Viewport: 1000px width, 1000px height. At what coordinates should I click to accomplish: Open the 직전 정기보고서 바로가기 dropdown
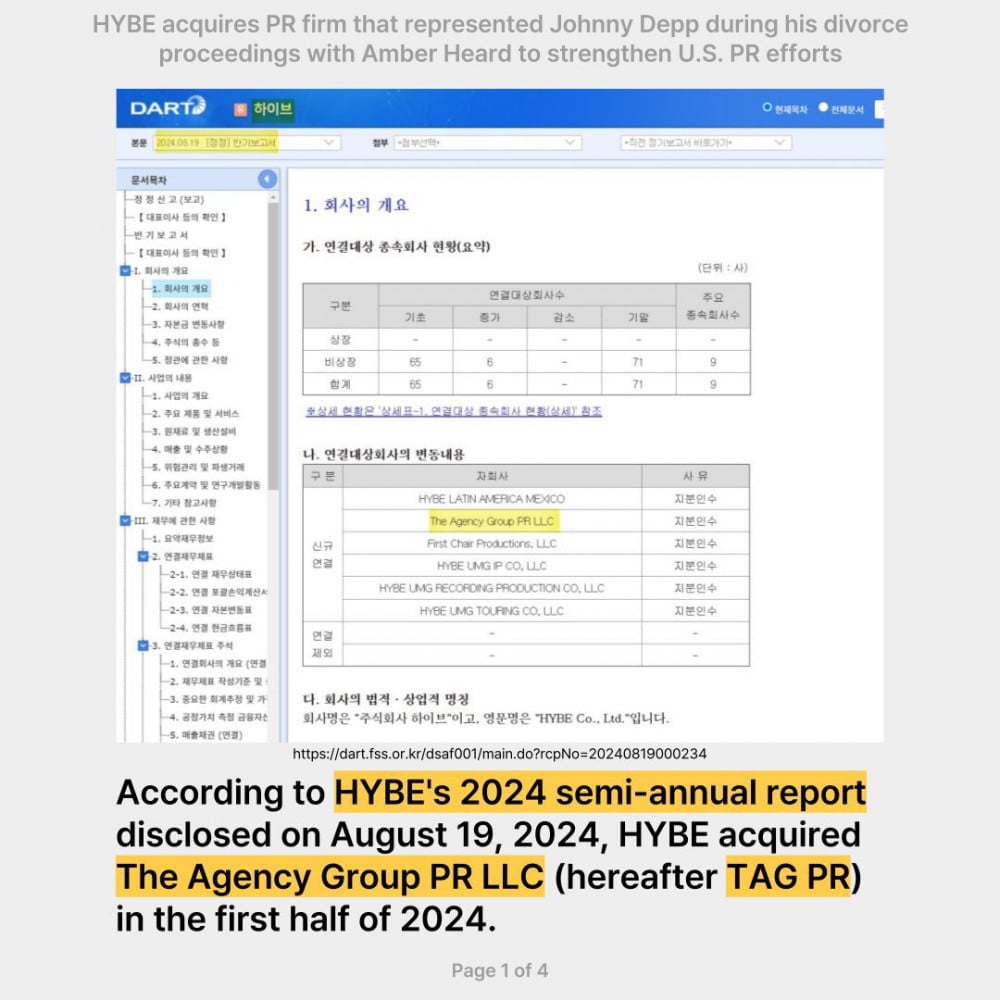pyautogui.click(x=705, y=143)
